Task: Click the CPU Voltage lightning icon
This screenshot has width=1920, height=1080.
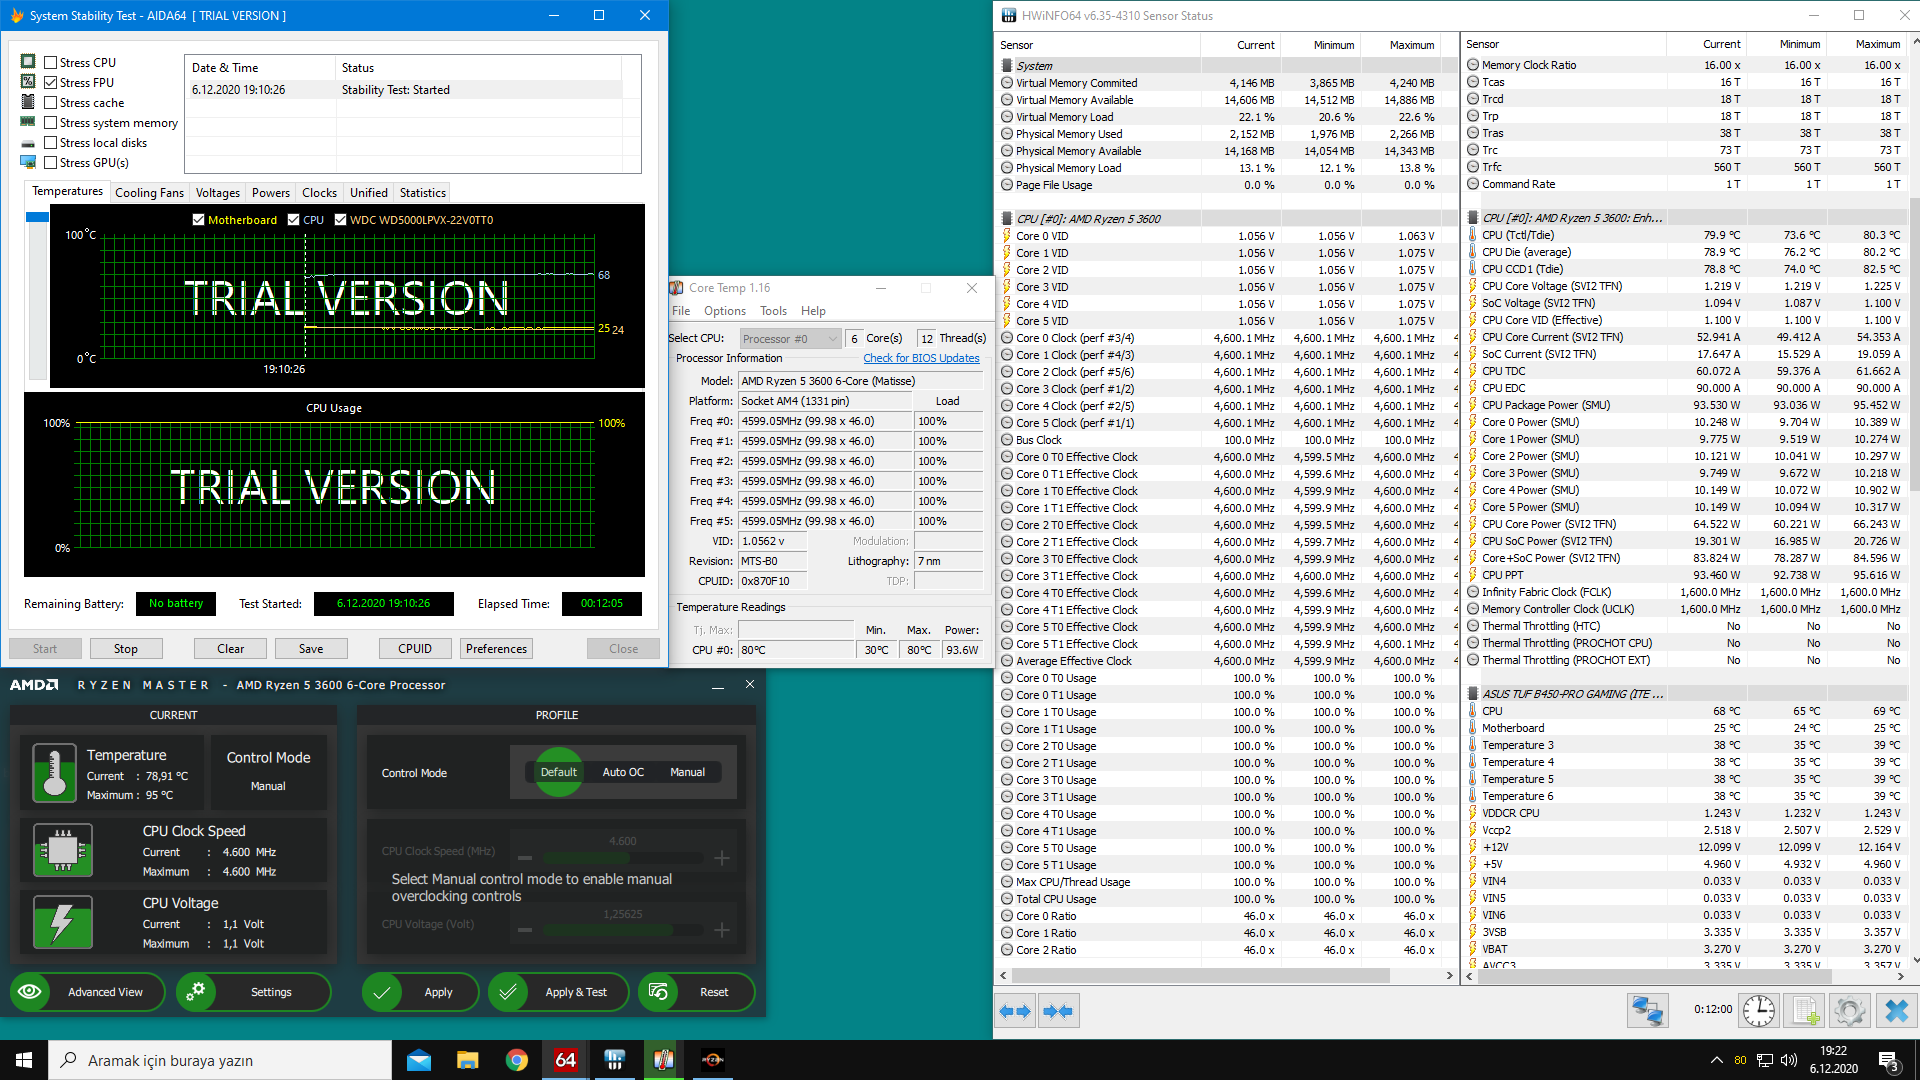Action: click(x=63, y=922)
